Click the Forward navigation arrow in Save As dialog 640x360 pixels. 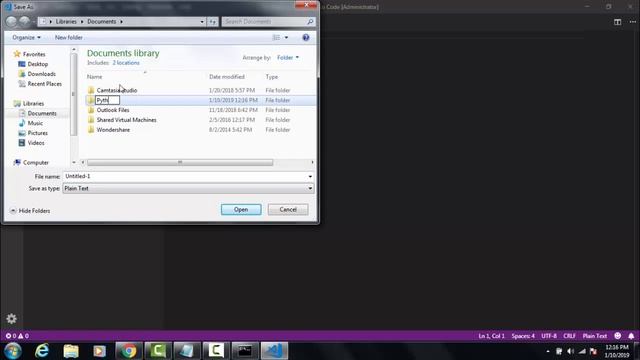(25, 21)
